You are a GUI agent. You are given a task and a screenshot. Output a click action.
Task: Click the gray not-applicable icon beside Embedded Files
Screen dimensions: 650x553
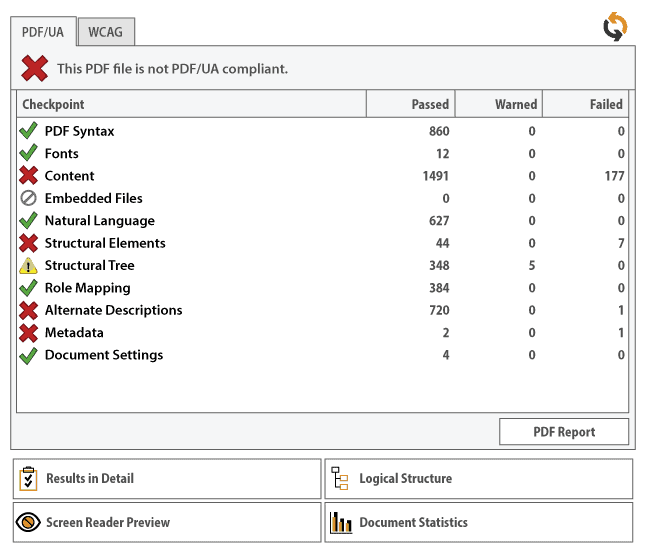click(x=28, y=198)
